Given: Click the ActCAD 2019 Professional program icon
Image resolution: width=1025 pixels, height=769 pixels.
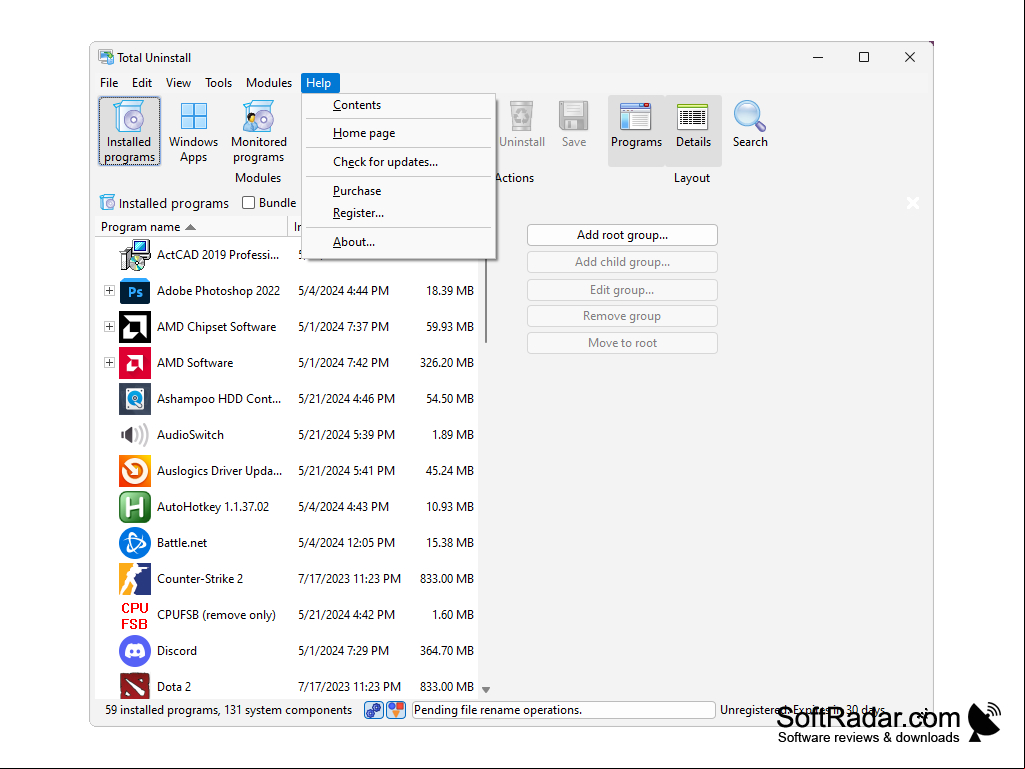Looking at the screenshot, I should pyautogui.click(x=135, y=255).
